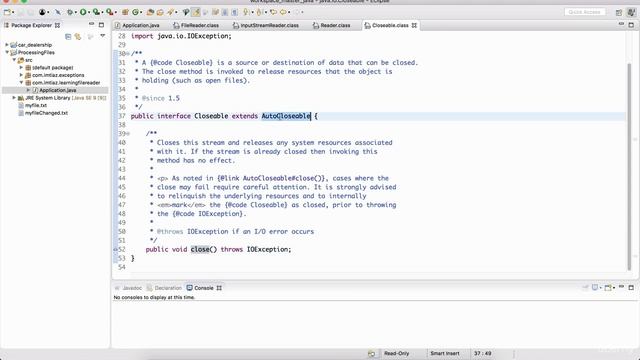
Task: Click the green Run button icon
Action: click(x=83, y=12)
